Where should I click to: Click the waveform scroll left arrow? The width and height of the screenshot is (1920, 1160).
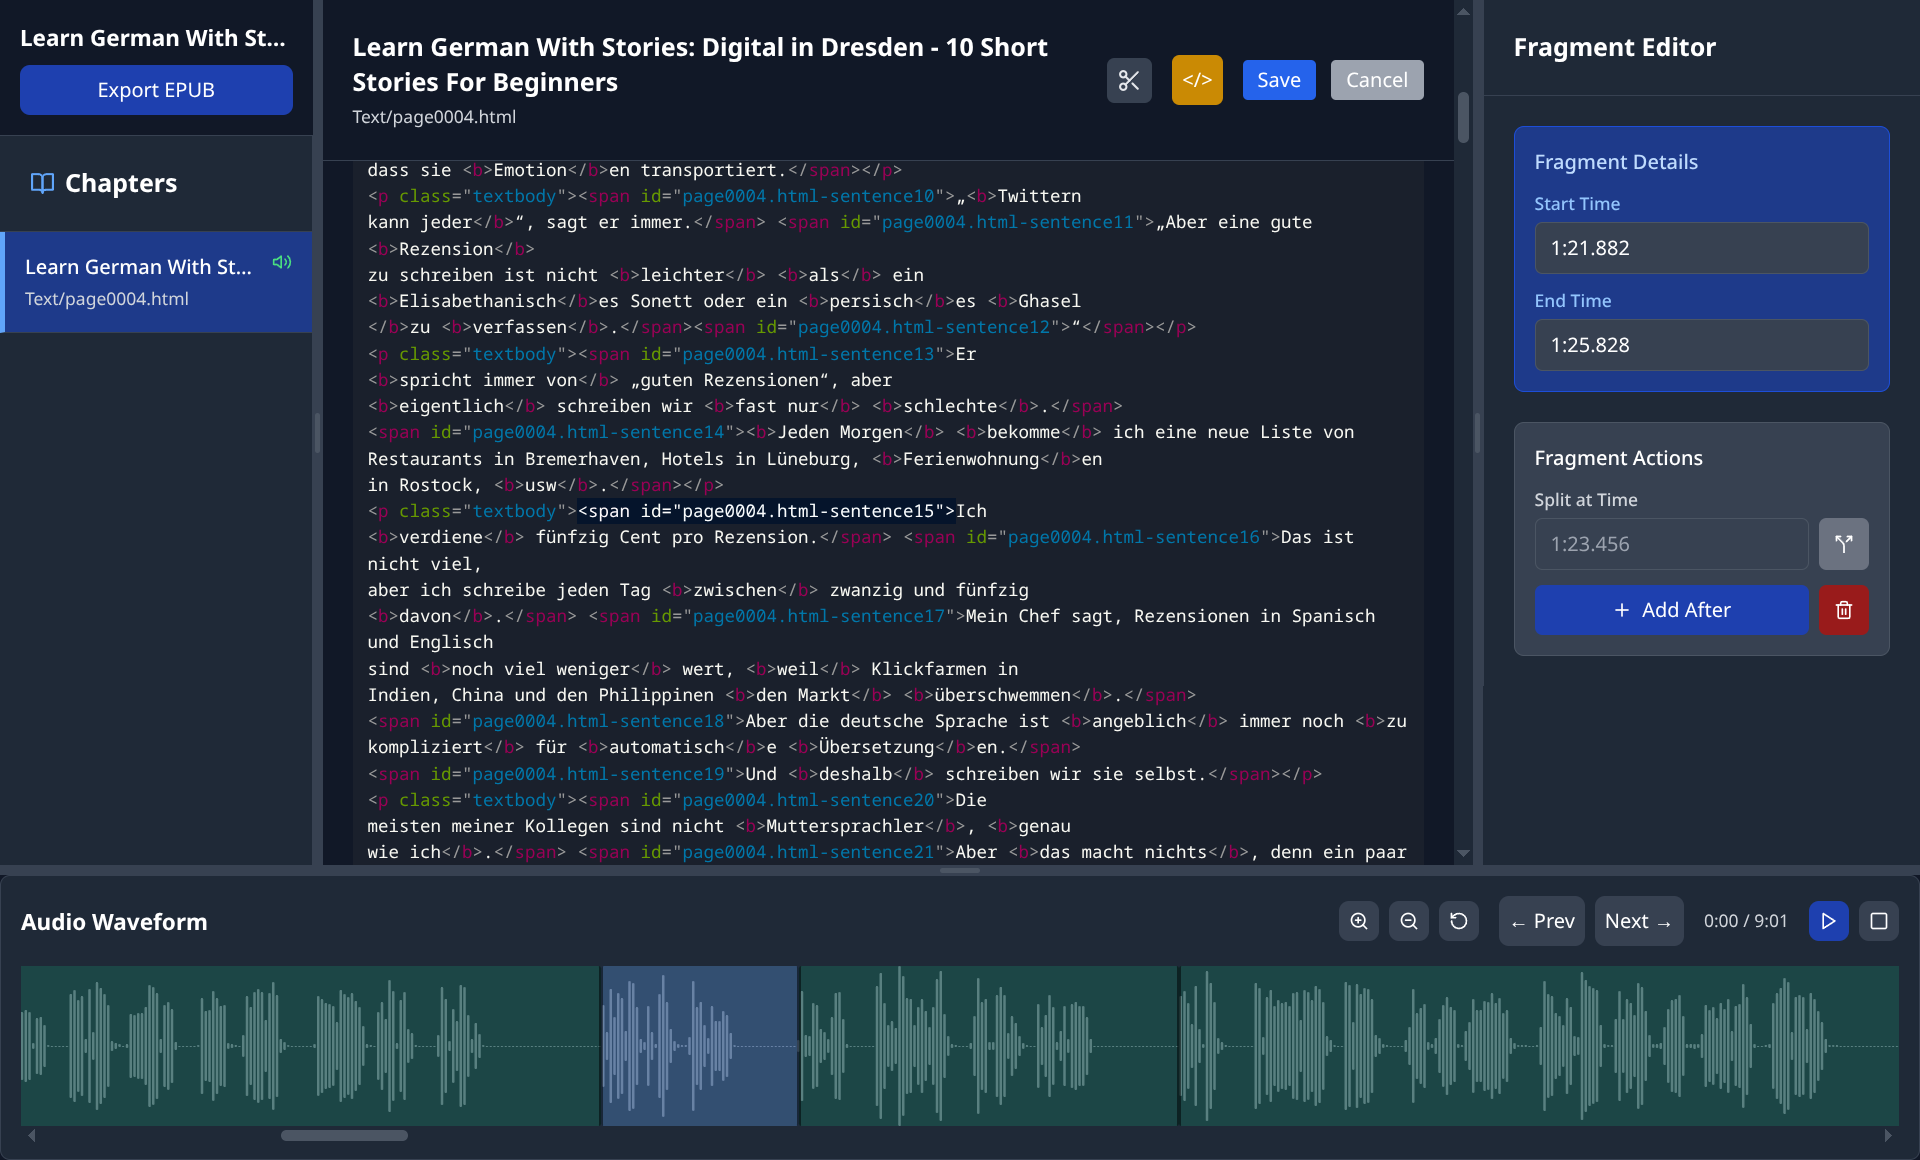tap(32, 1135)
